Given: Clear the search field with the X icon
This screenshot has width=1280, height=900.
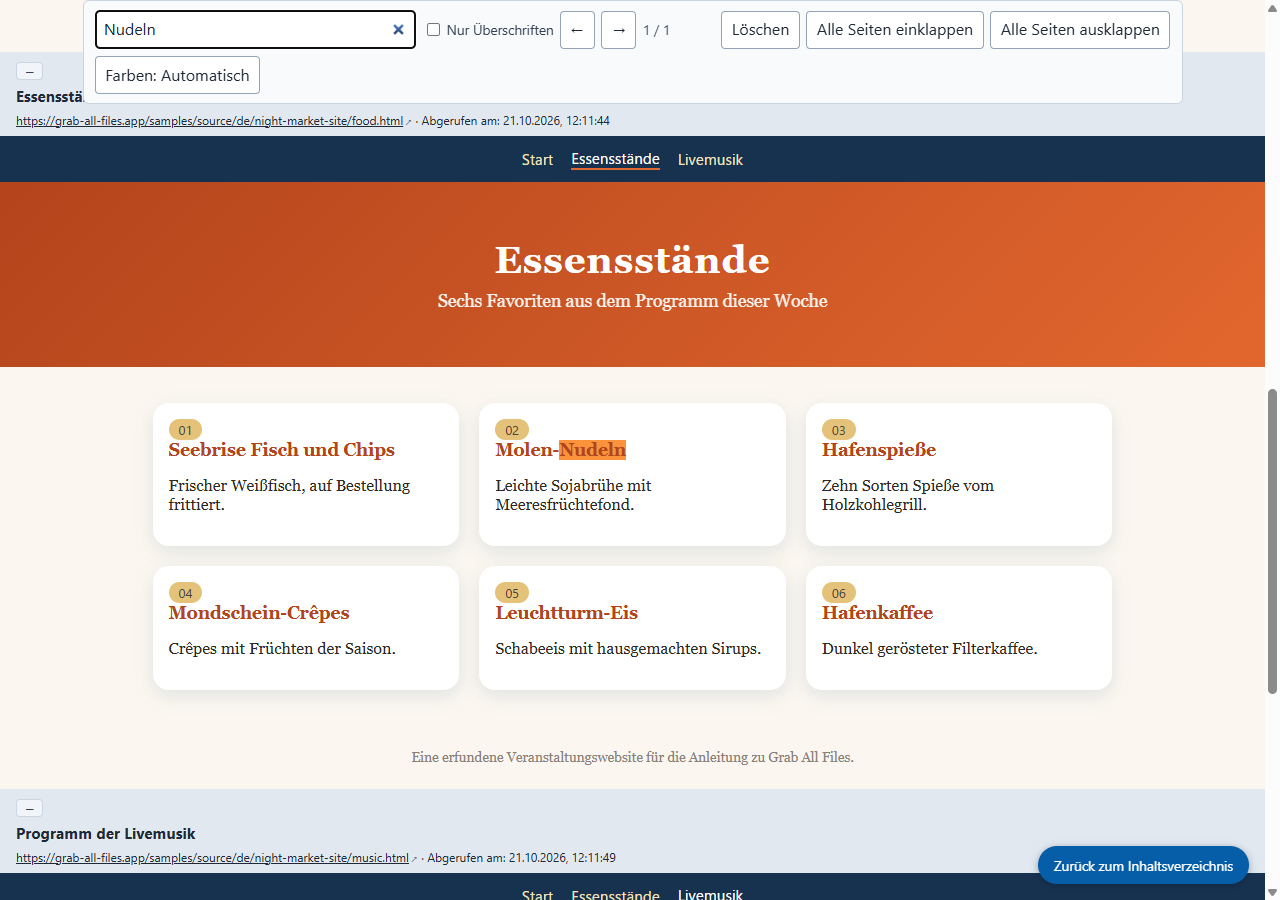Looking at the screenshot, I should [398, 30].
